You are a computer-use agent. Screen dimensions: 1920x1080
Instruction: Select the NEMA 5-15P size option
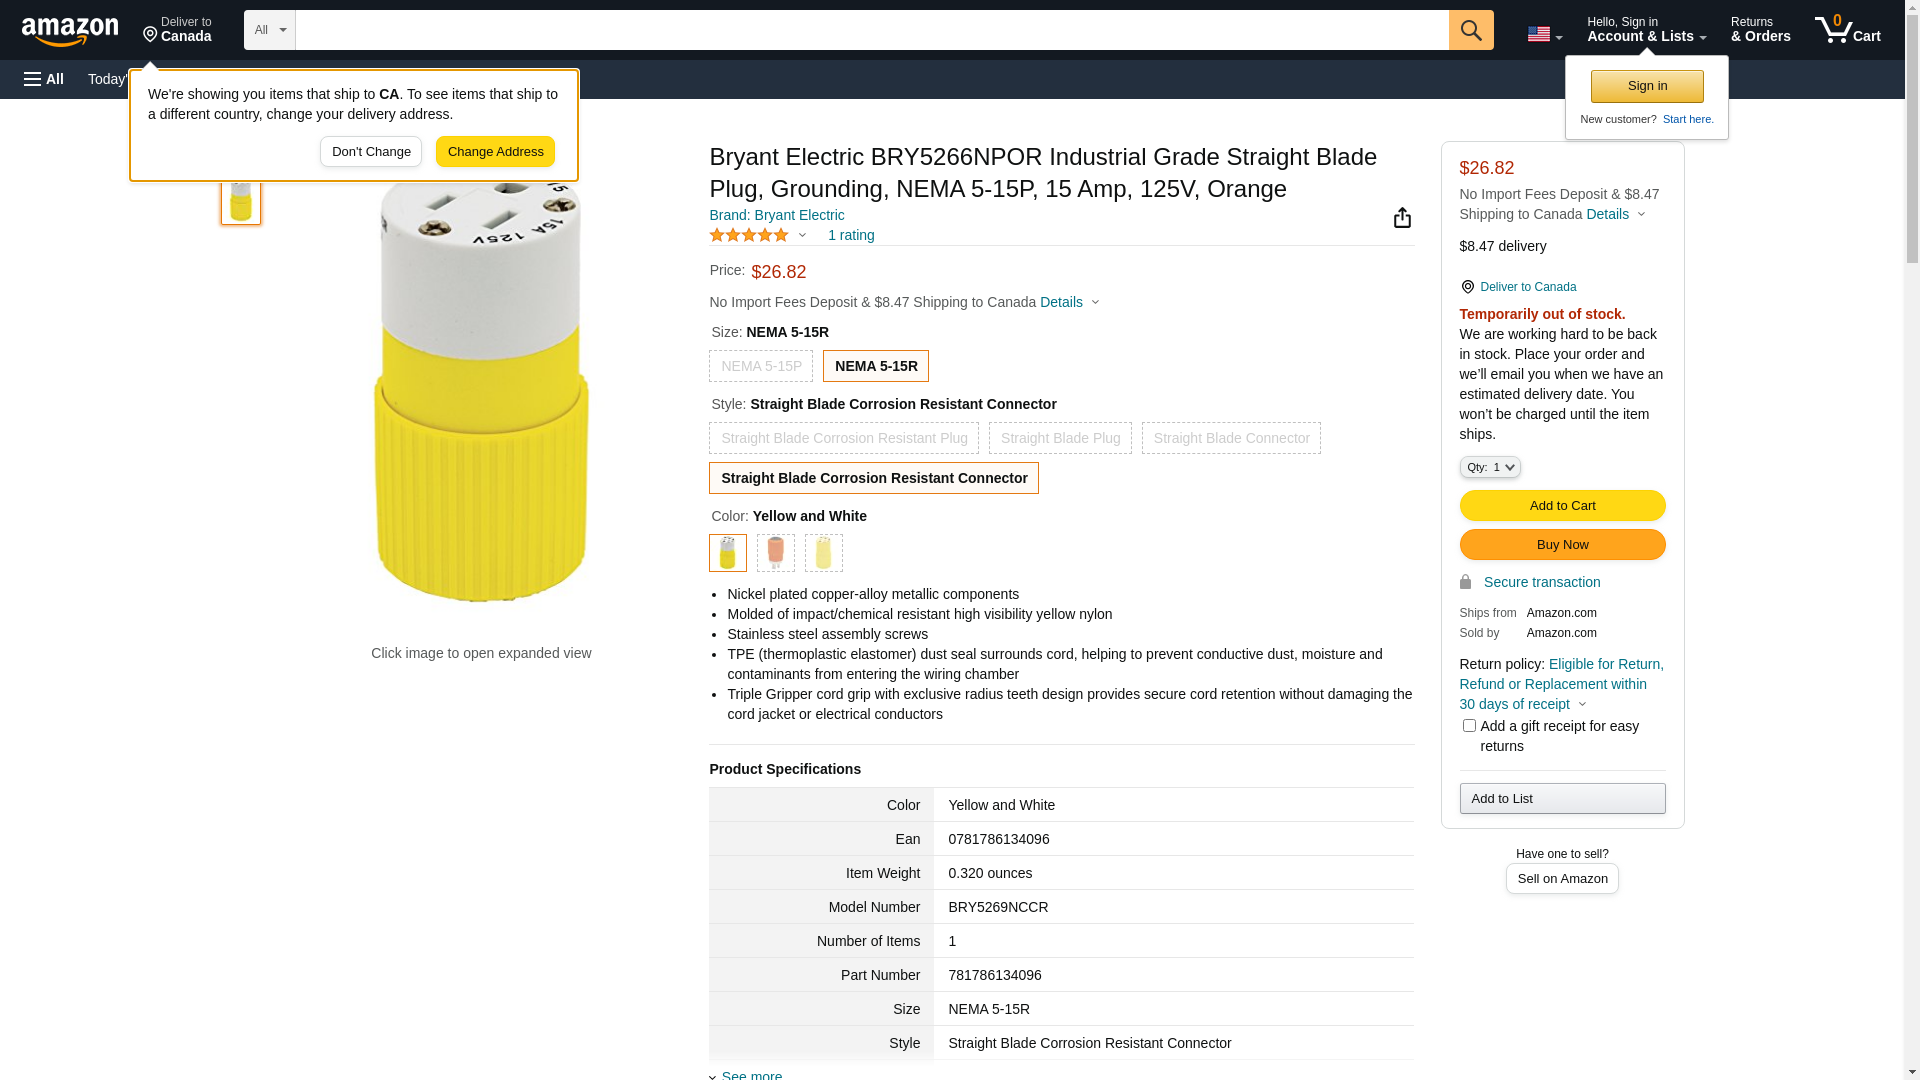(x=761, y=366)
